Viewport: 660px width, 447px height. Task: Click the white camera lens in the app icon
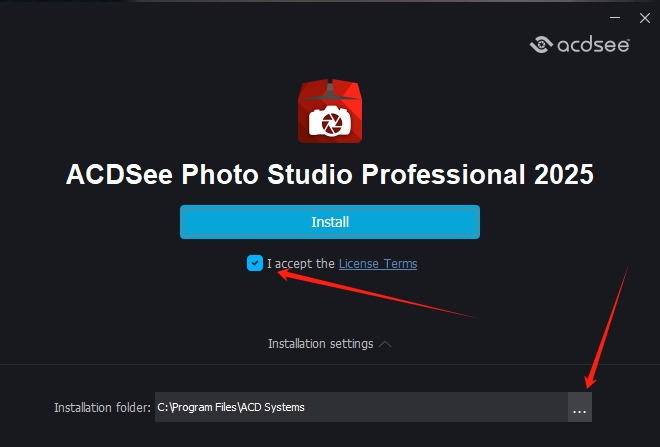pyautogui.click(x=329, y=122)
